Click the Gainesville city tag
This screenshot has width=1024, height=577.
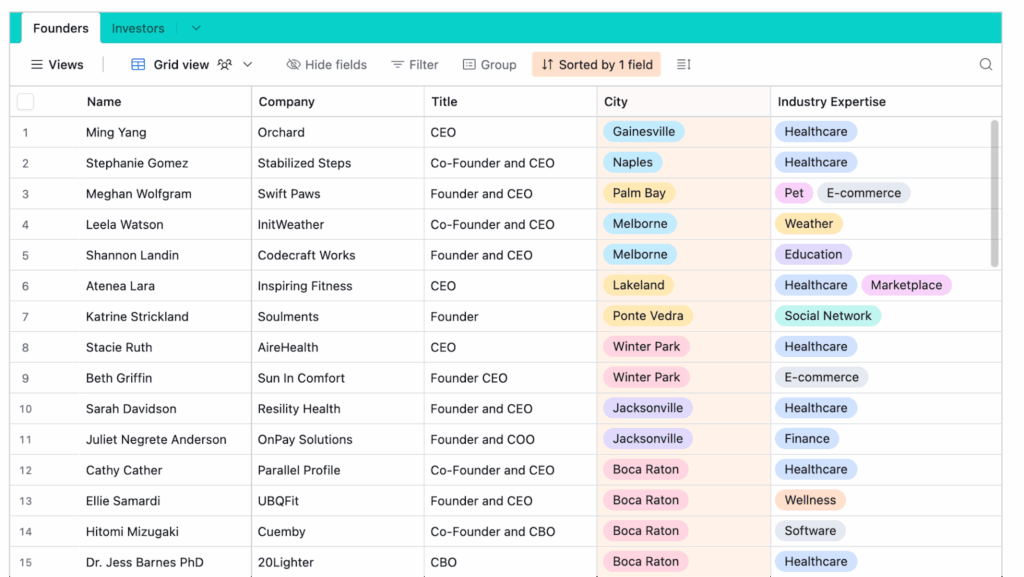coord(643,132)
